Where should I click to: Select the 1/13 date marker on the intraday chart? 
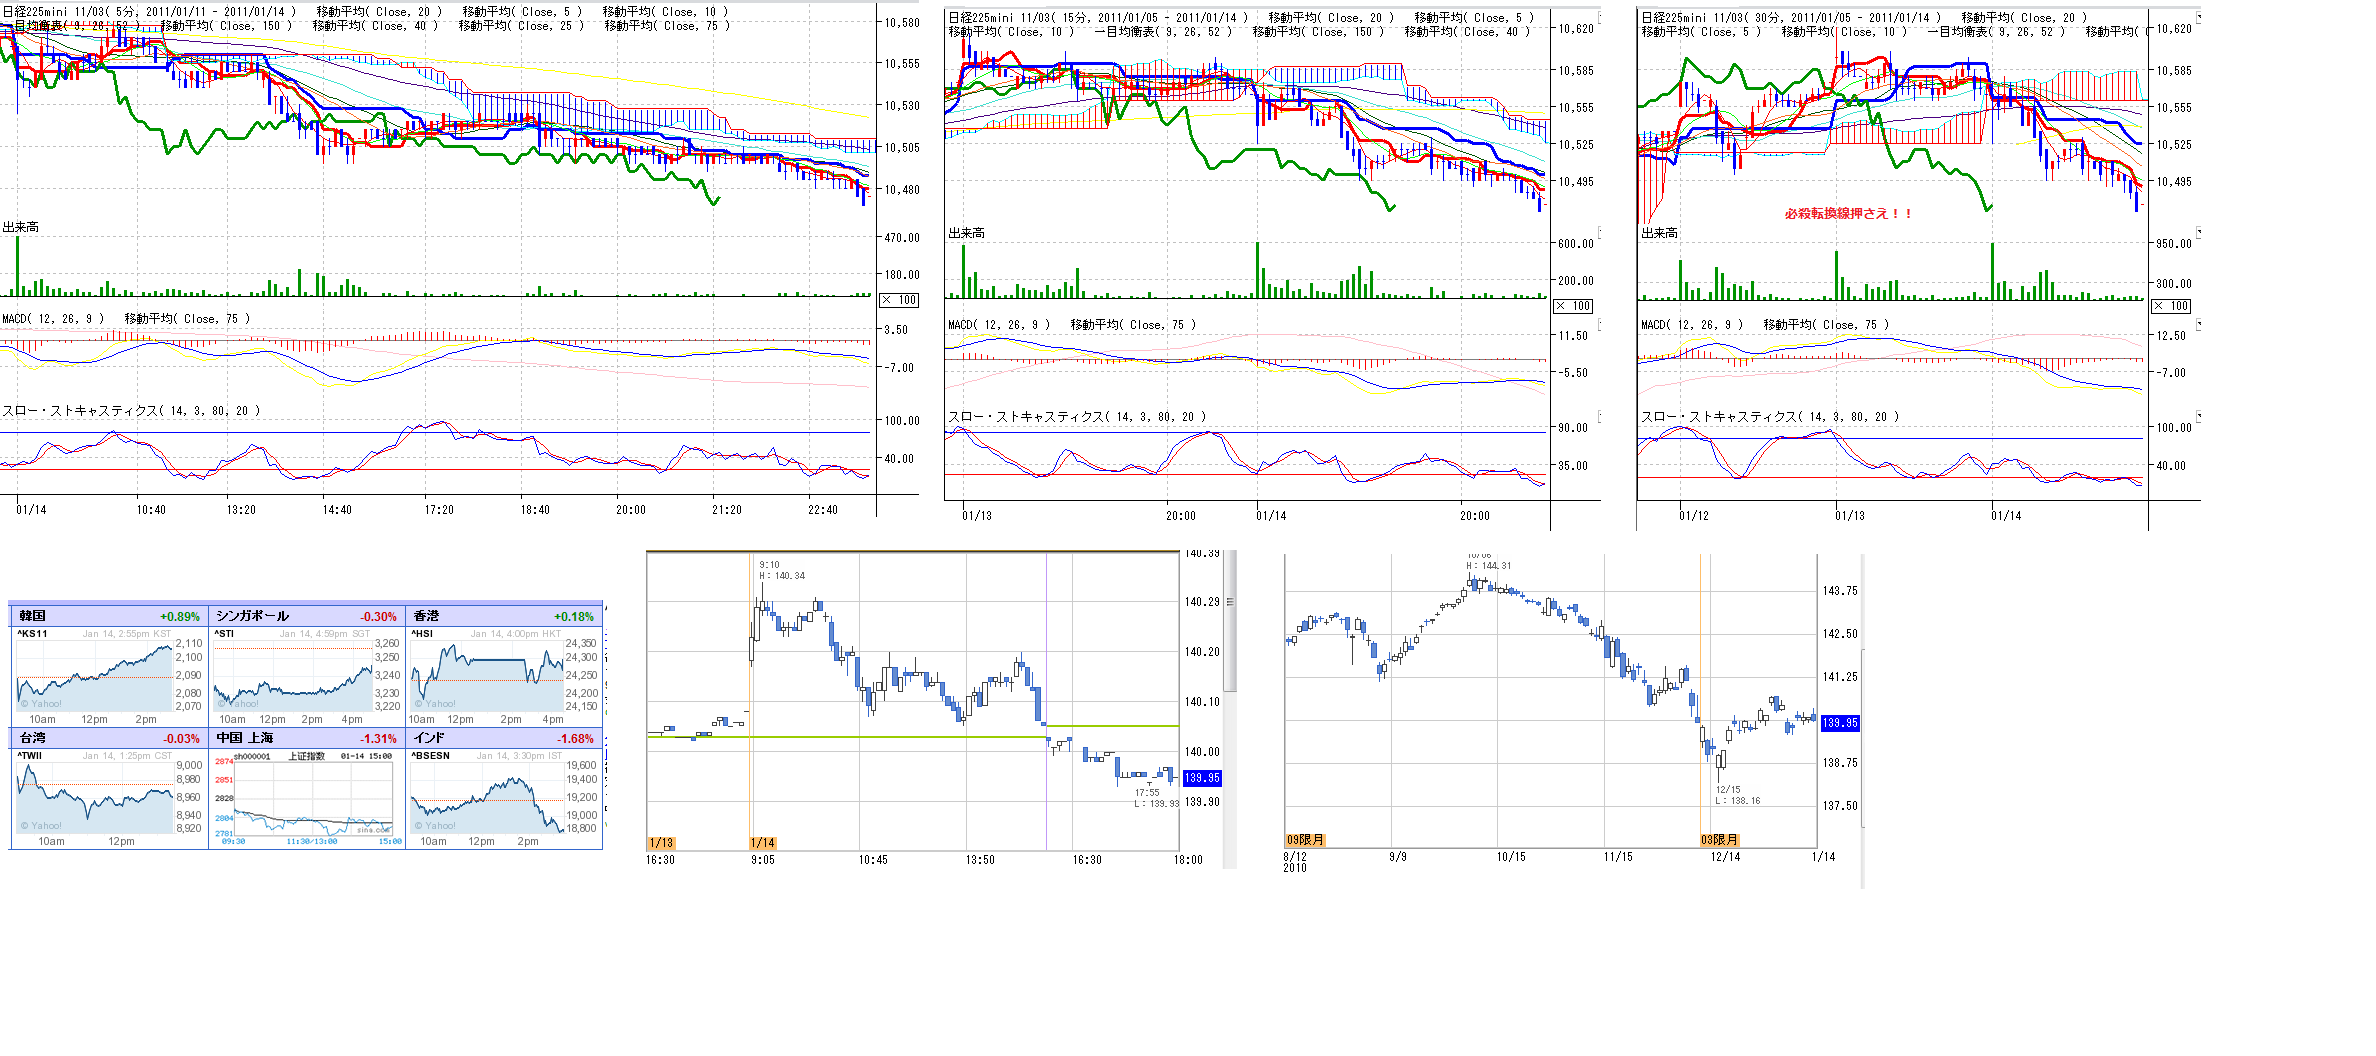pyautogui.click(x=661, y=843)
